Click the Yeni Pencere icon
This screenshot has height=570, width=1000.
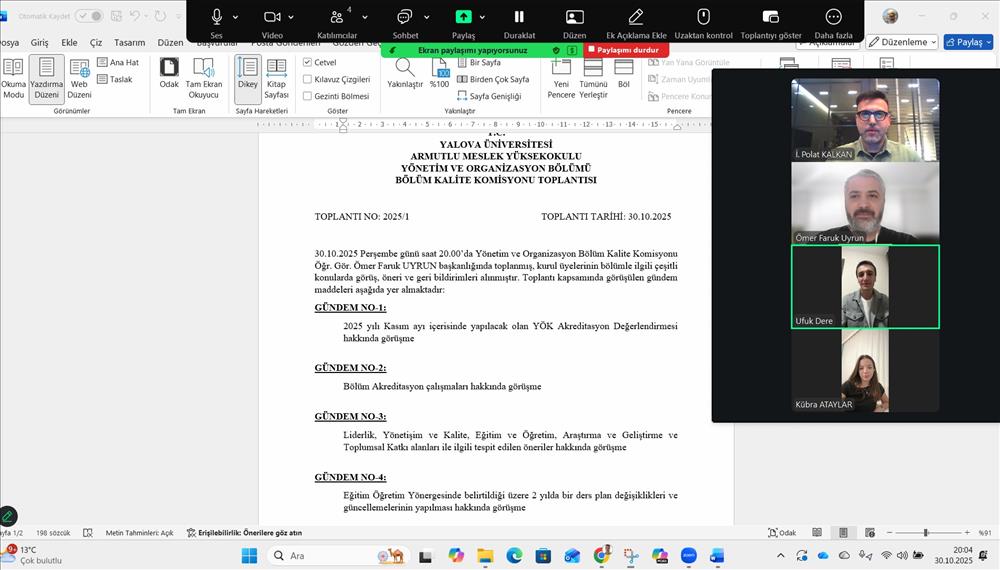click(561, 68)
